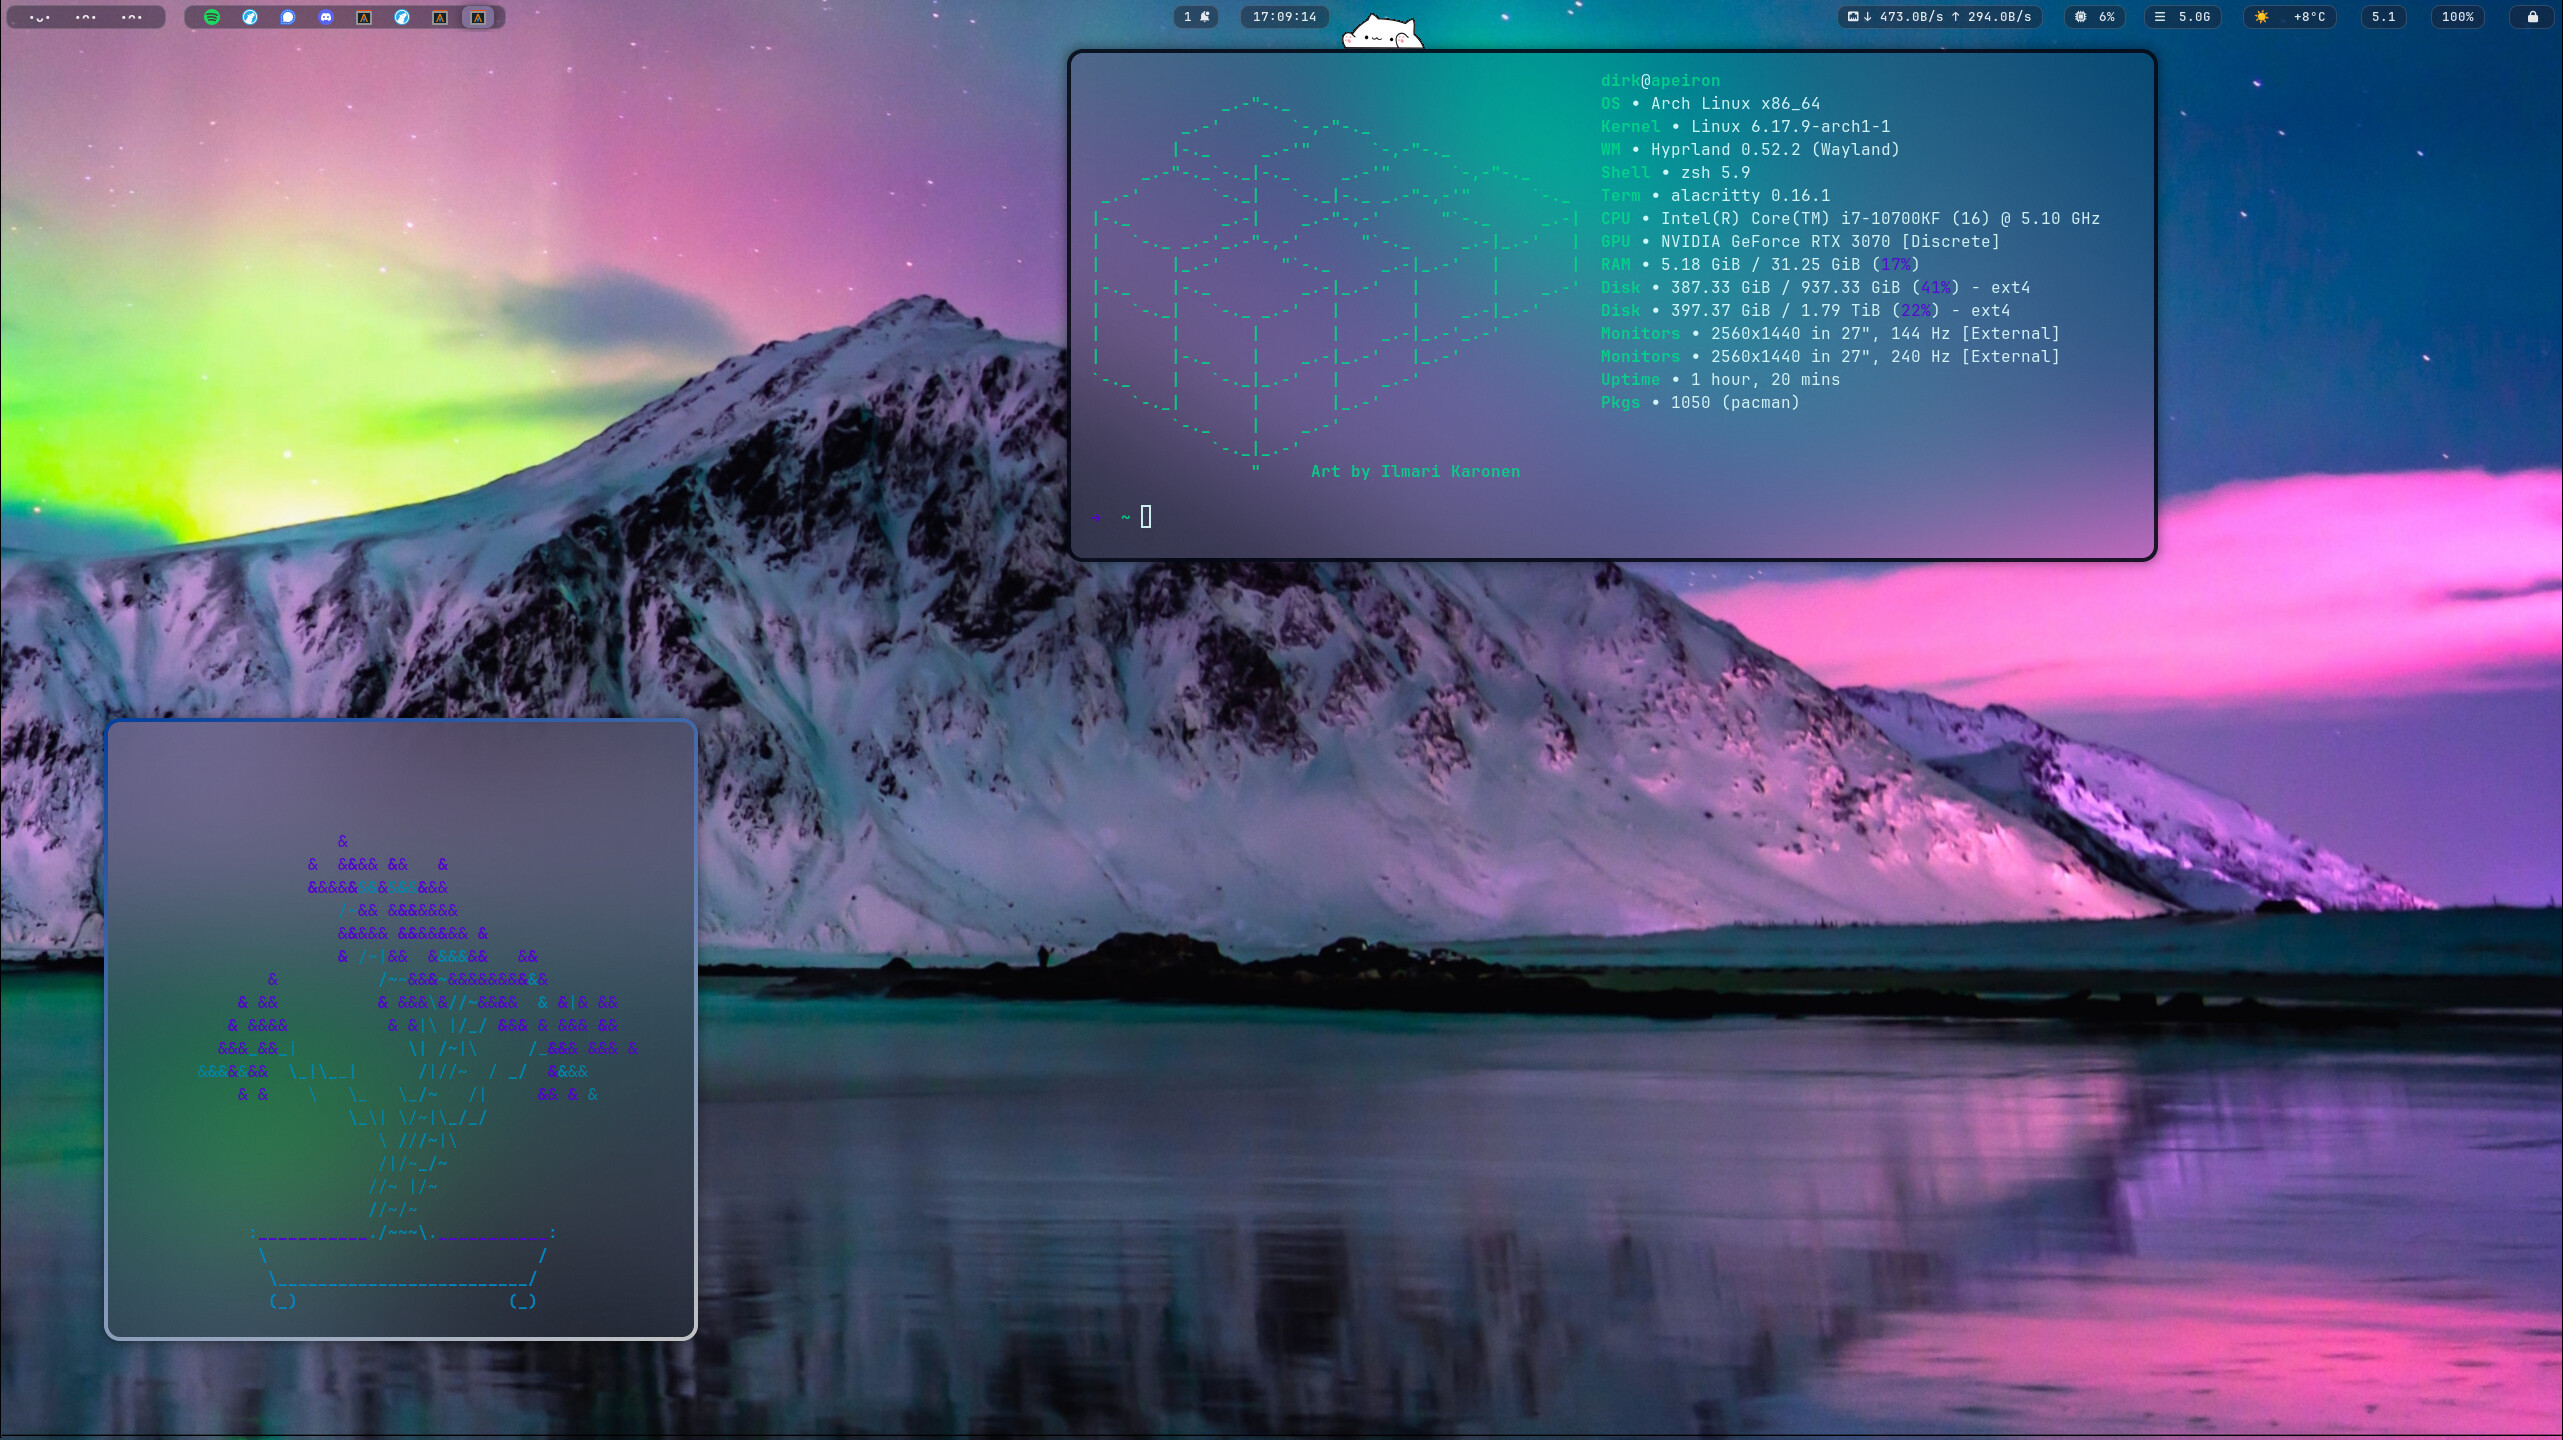2563x1440 pixels.
Task: Click the 100% volume indicator
Action: (2457, 17)
